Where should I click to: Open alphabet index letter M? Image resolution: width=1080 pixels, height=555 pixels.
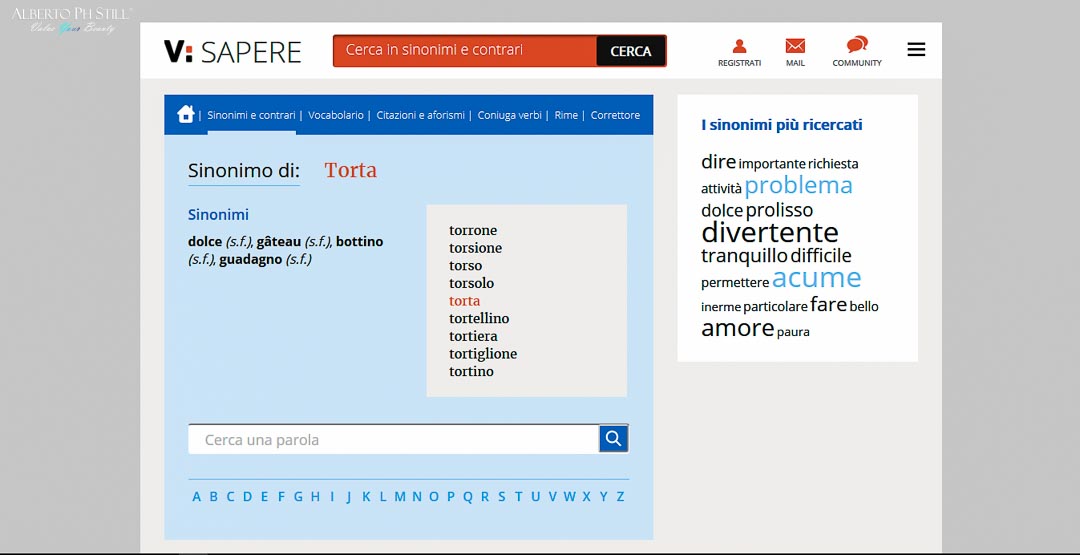coord(399,496)
